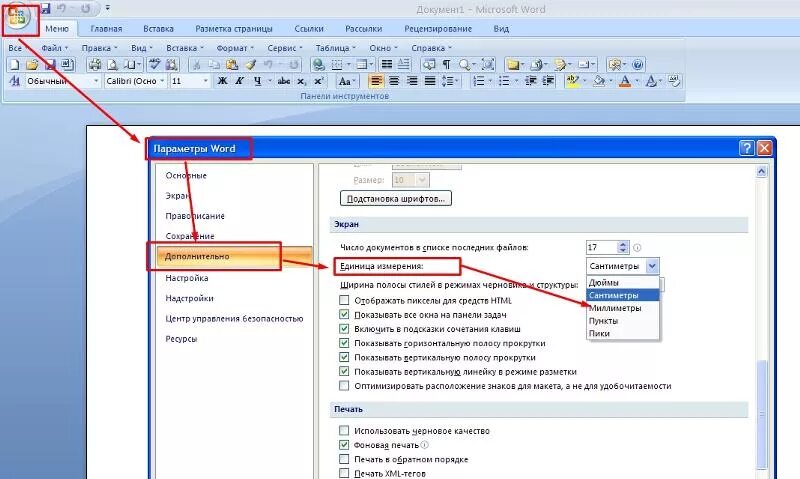800x479 pixels.
Task: Toggle the vertical scroll bar checkbox
Action: pos(344,358)
